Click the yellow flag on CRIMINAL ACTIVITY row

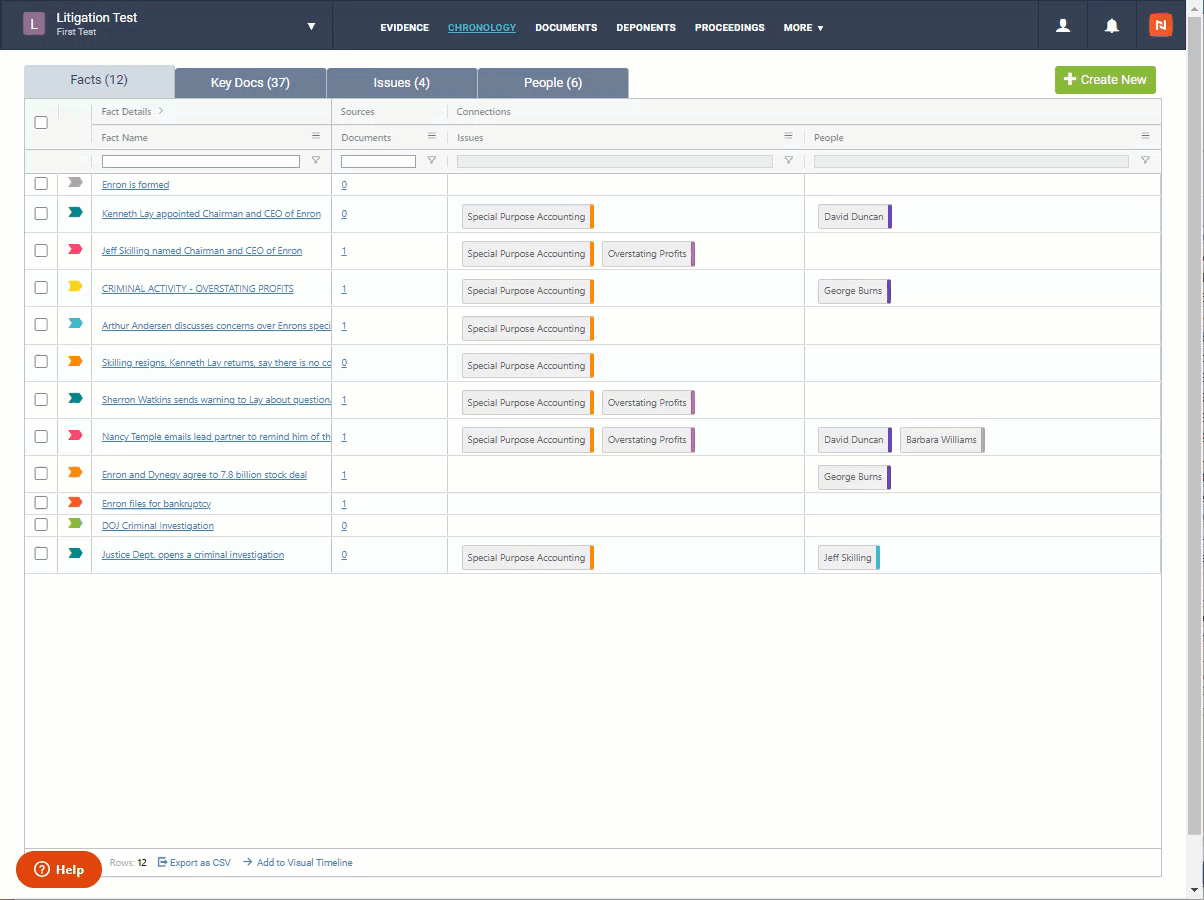[x=75, y=286]
